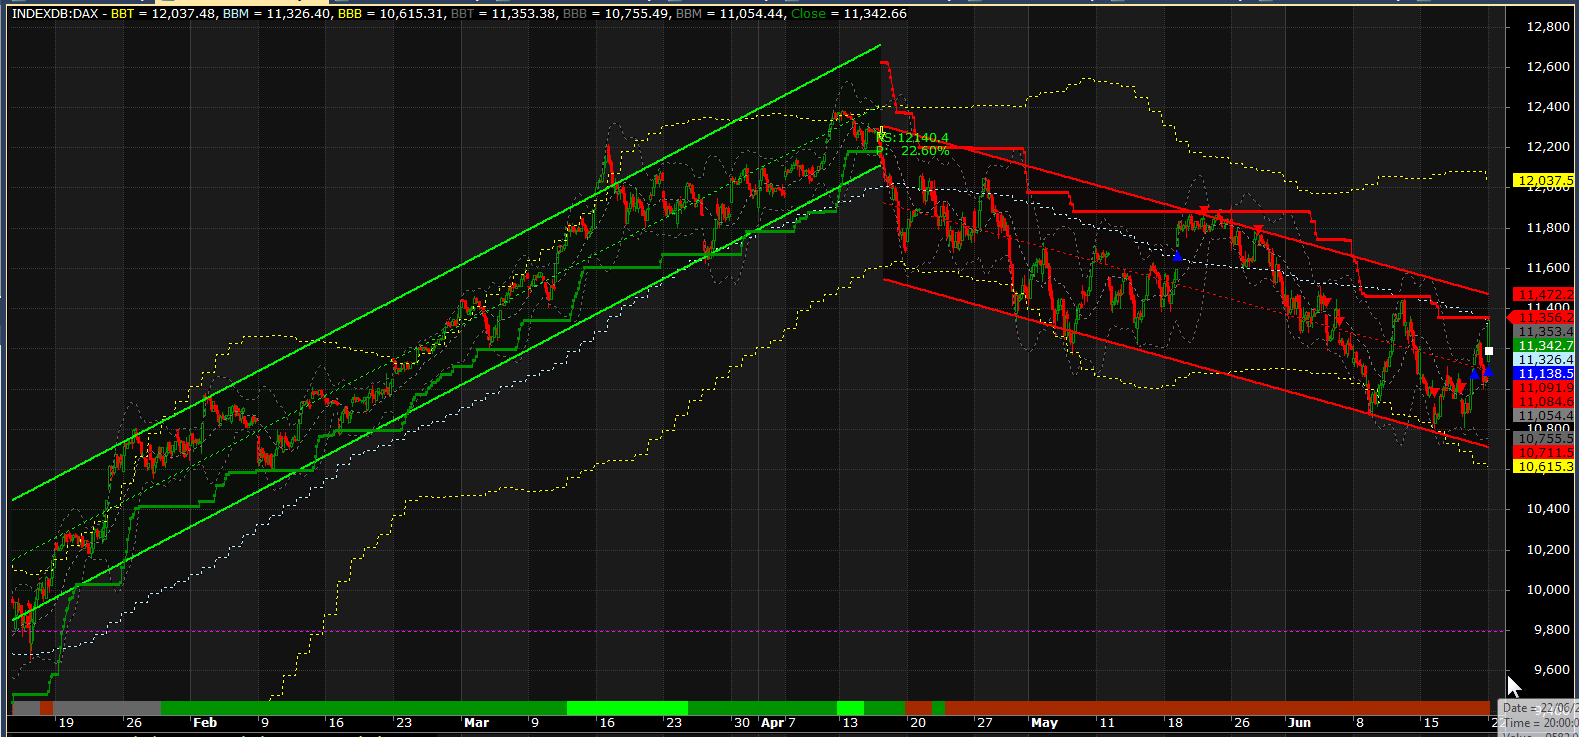Image resolution: width=1579 pixels, height=737 pixels.
Task: Click the 11,800 price axis label
Action: click(x=1548, y=227)
